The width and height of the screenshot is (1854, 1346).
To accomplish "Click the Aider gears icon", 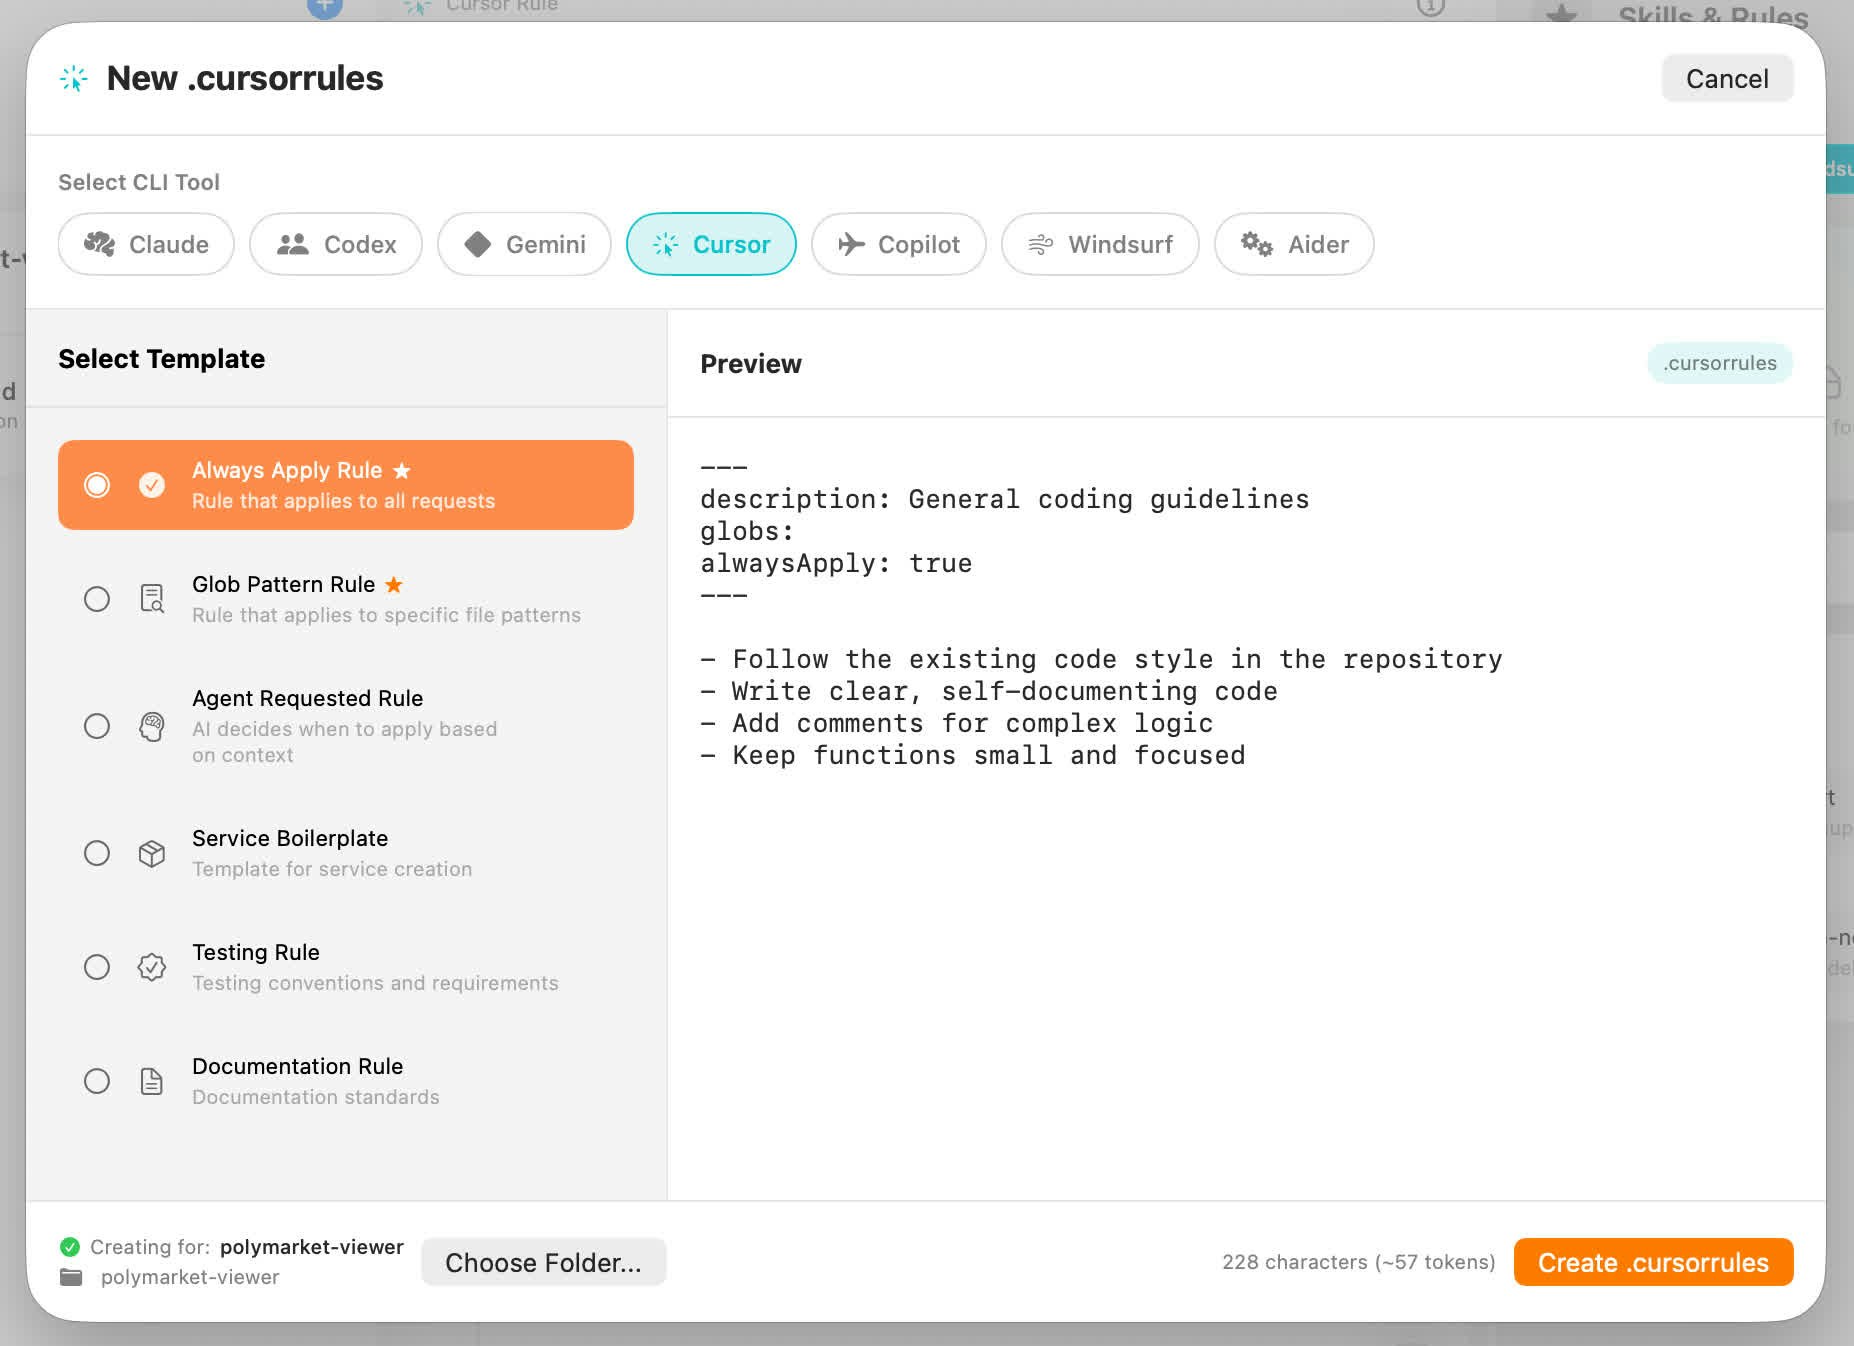I will (1257, 244).
